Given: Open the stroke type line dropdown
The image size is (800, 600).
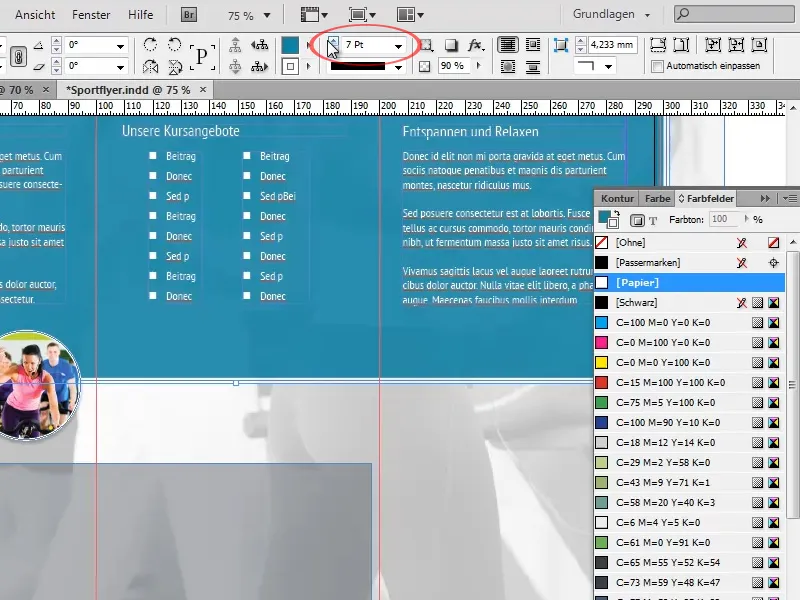Looking at the screenshot, I should click(x=398, y=67).
